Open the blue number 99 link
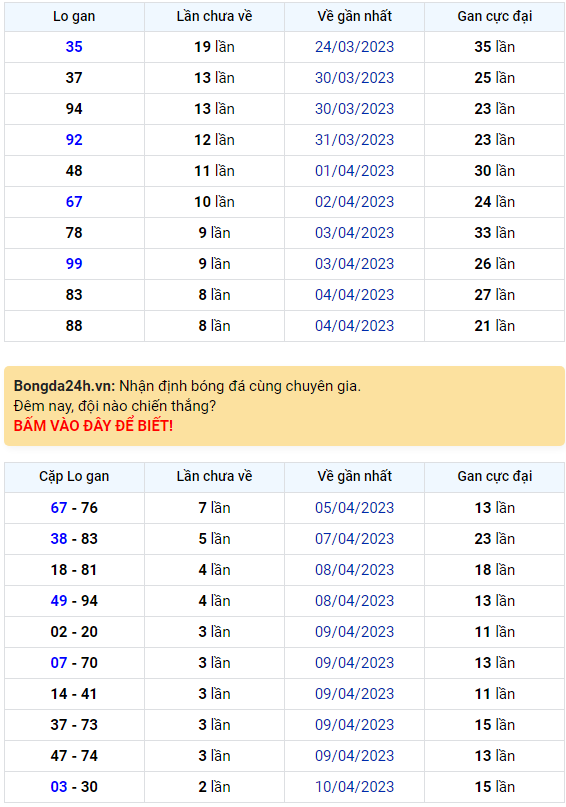566x807 pixels. (74, 264)
